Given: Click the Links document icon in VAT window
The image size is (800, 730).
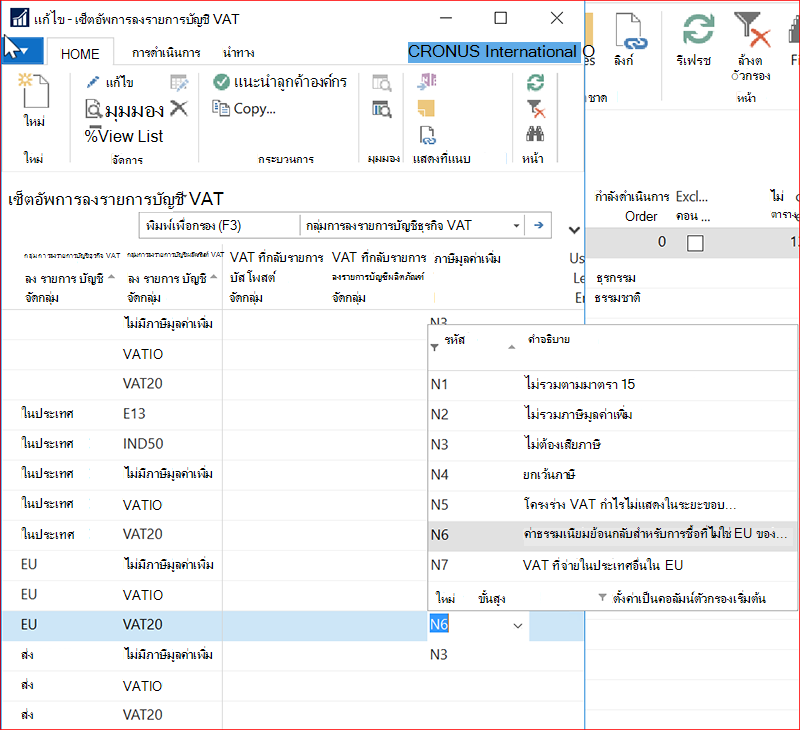Looking at the screenshot, I should pyautogui.click(x=428, y=135).
